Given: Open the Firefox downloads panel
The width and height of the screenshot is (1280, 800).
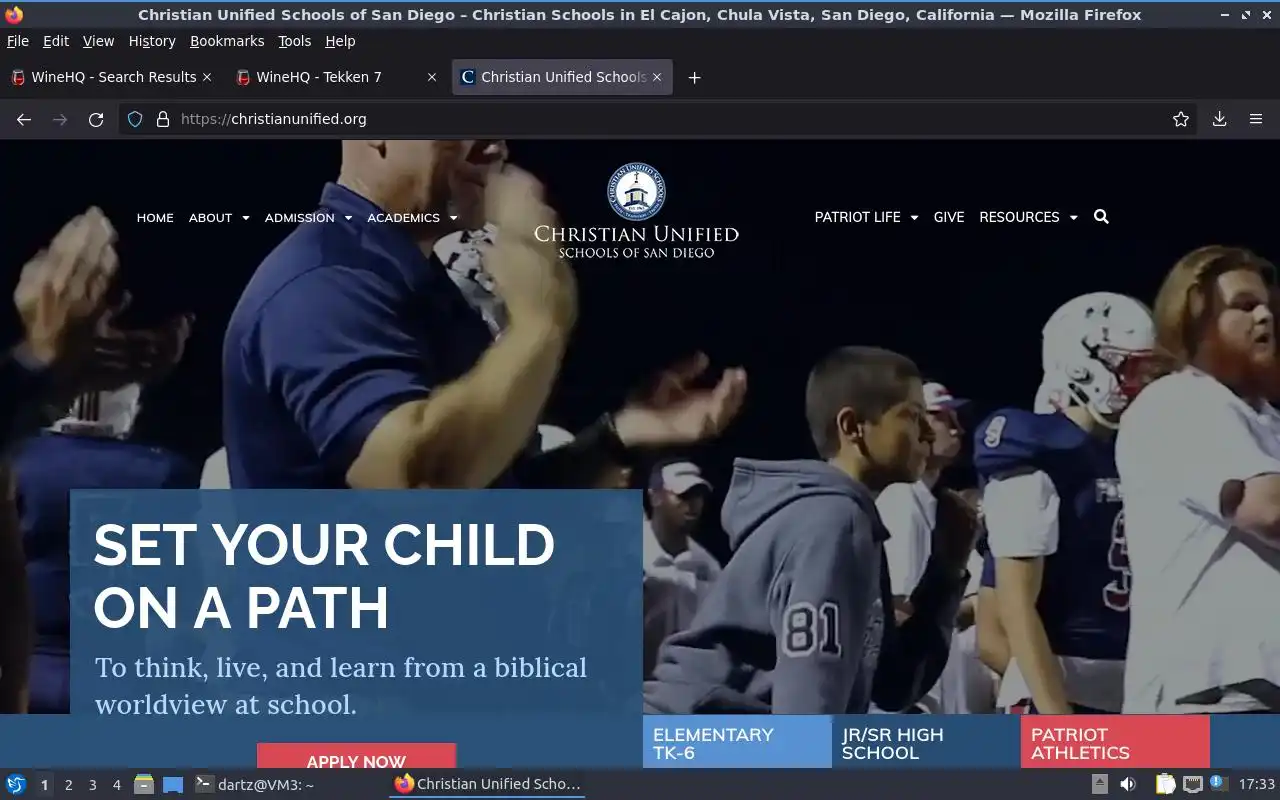Looking at the screenshot, I should [1220, 119].
